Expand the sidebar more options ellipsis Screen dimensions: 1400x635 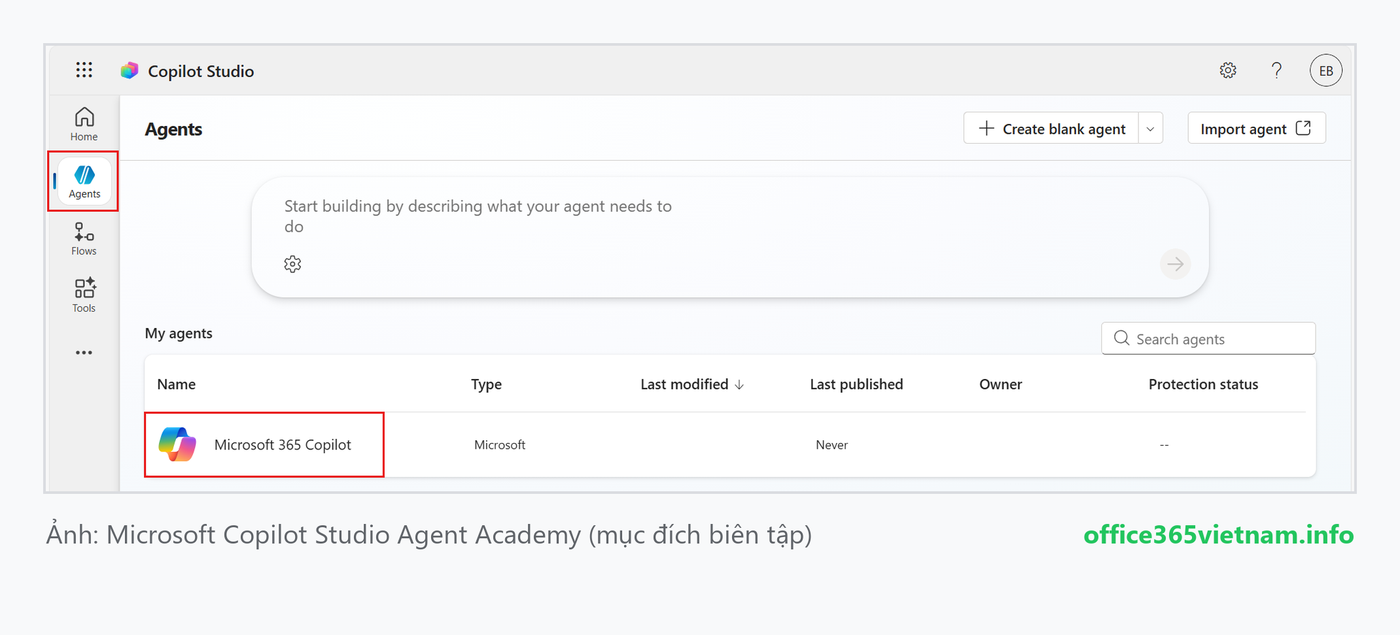click(x=84, y=352)
